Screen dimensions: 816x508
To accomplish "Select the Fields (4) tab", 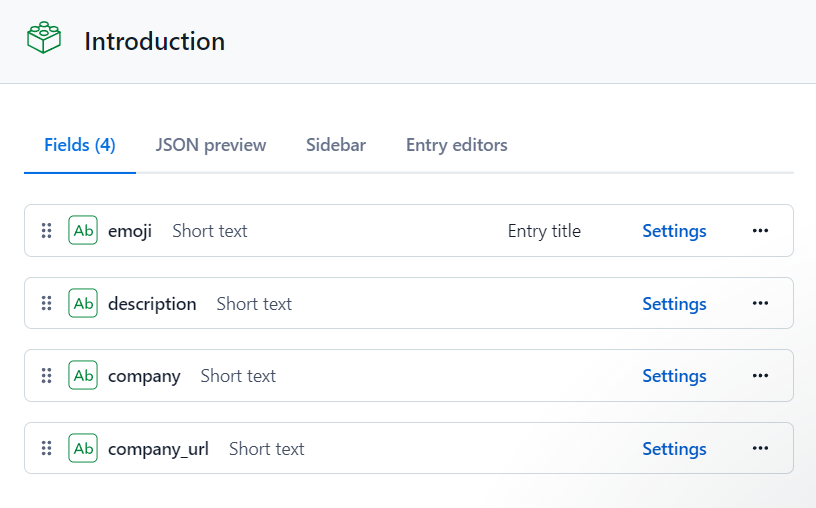I will (x=80, y=145).
